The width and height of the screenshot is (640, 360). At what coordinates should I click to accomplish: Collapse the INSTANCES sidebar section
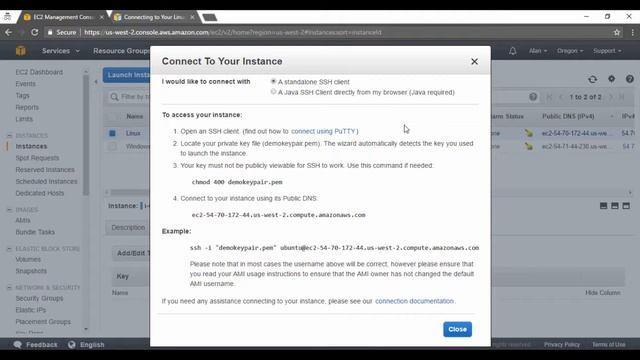pos(9,135)
